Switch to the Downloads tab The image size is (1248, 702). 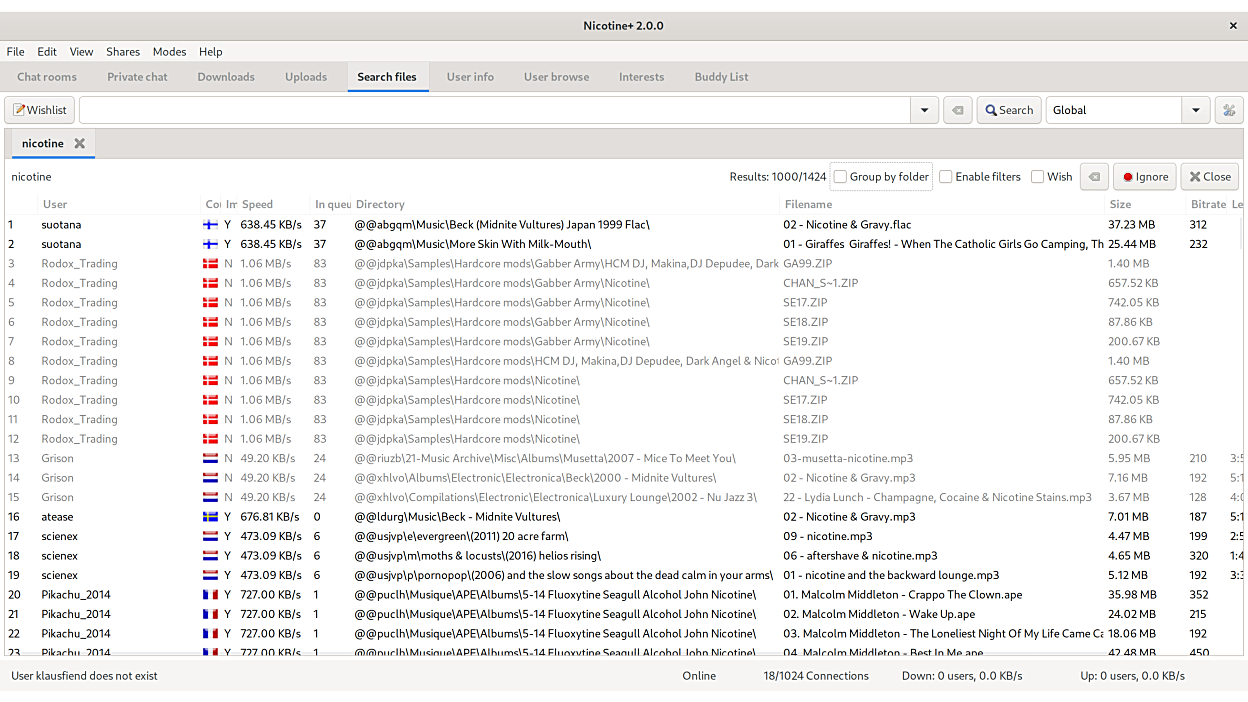[x=226, y=77]
